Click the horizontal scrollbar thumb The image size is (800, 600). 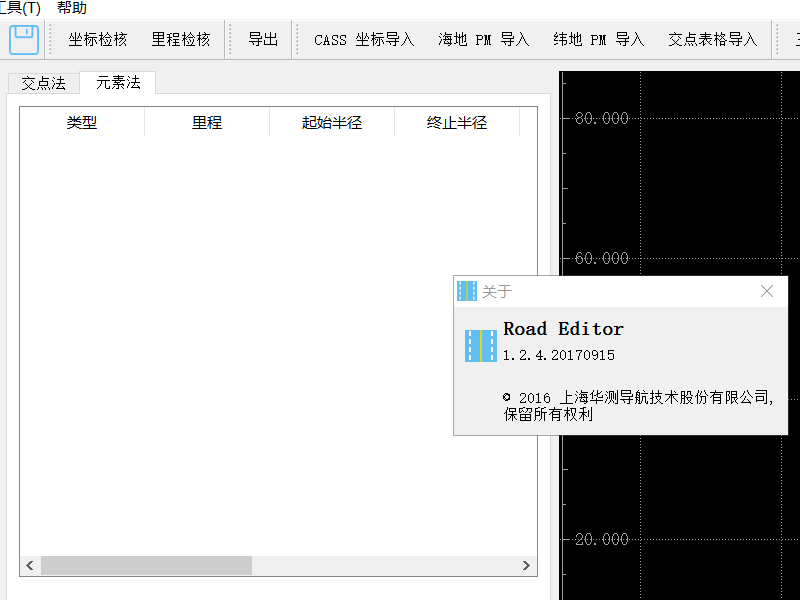click(x=146, y=565)
